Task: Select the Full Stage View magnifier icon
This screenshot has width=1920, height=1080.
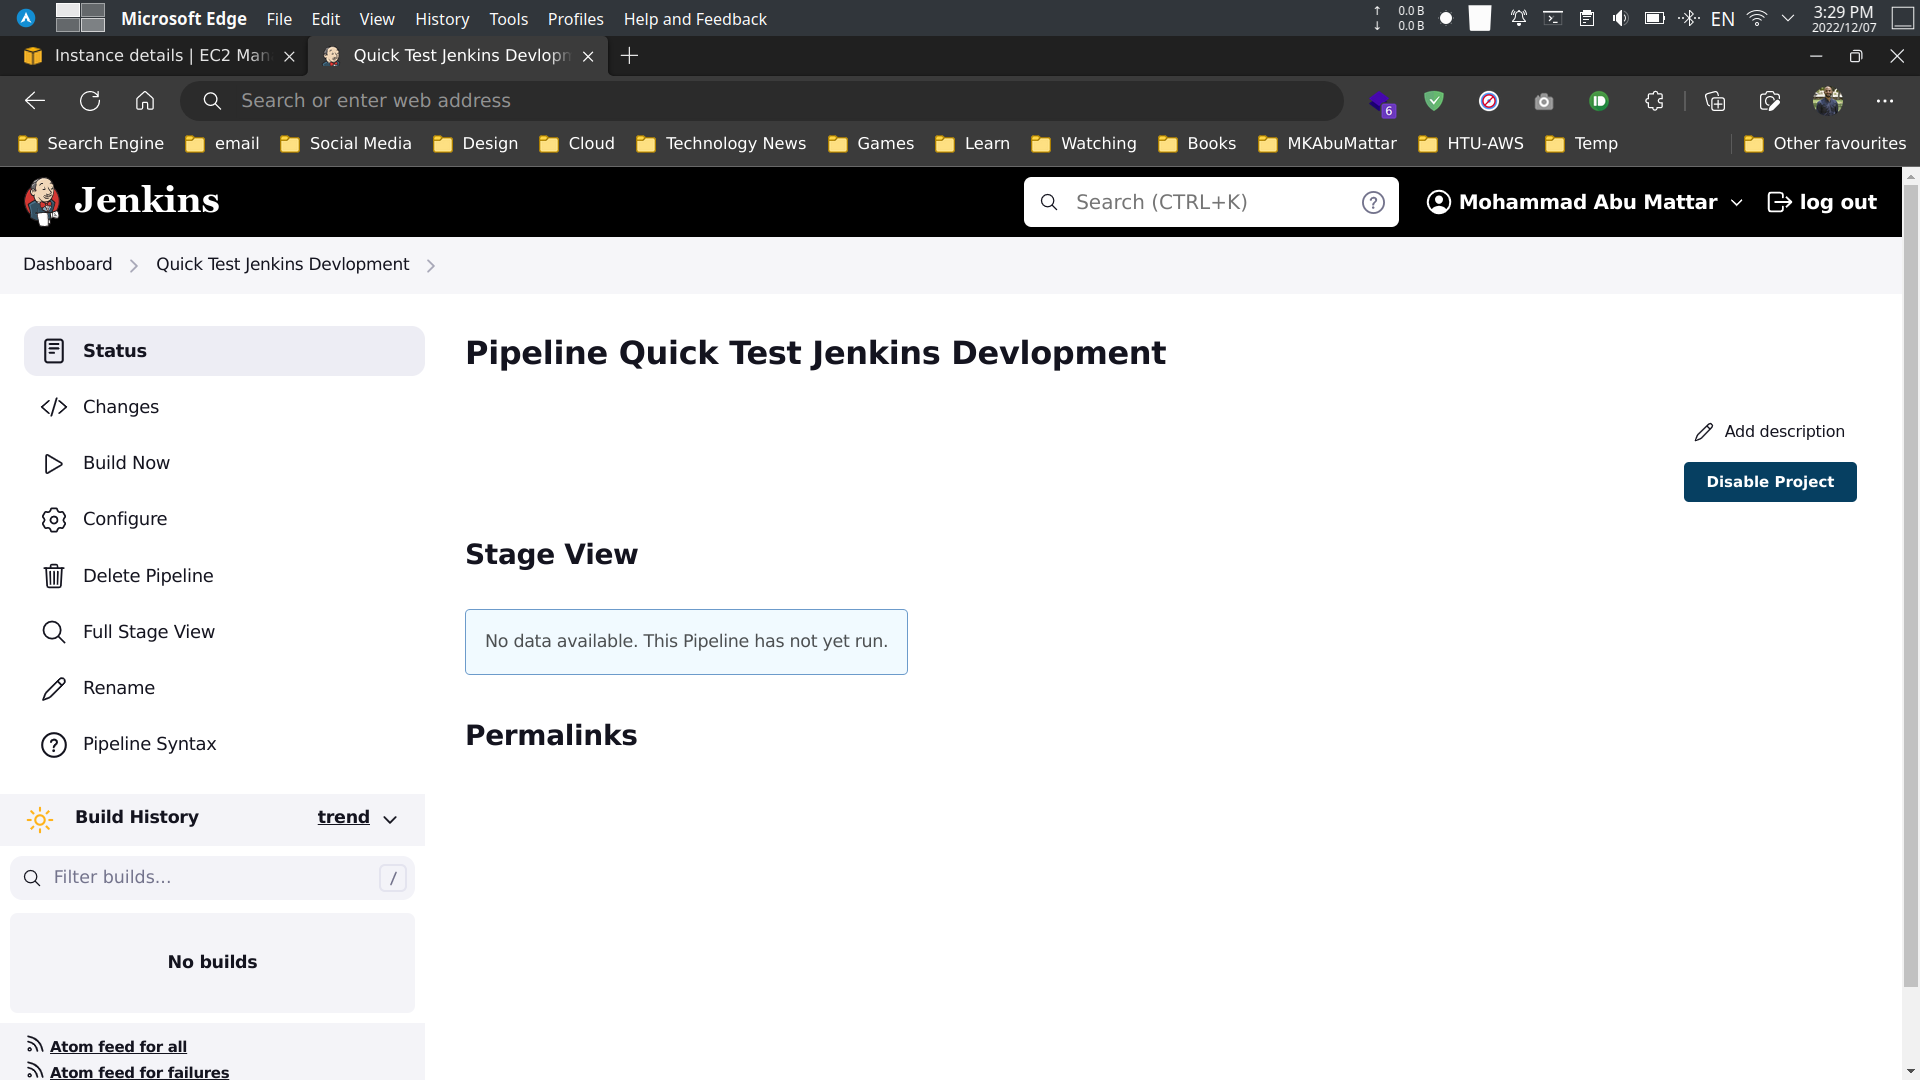Action: point(53,631)
